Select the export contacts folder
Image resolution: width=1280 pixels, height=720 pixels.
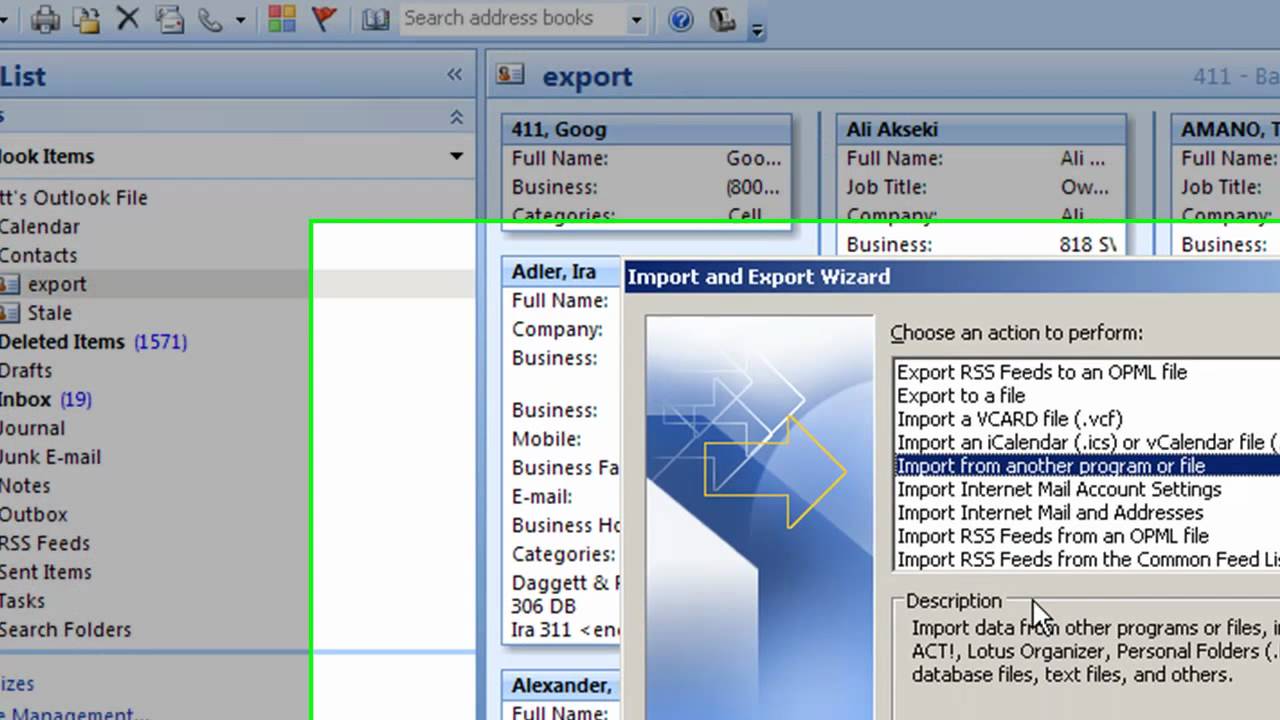point(57,284)
